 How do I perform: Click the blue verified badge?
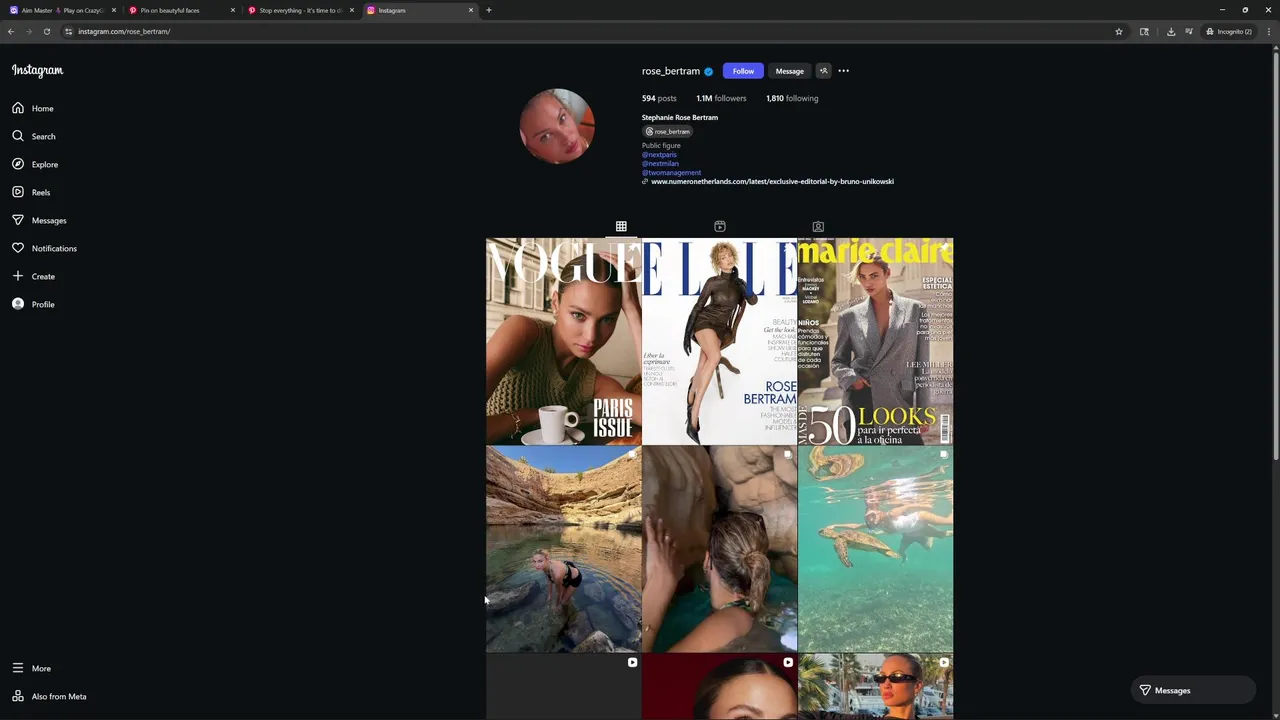click(x=709, y=71)
